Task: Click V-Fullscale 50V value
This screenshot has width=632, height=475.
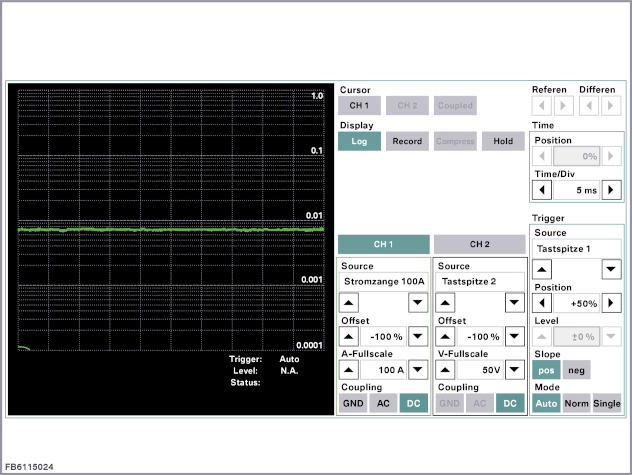Action: (480, 370)
